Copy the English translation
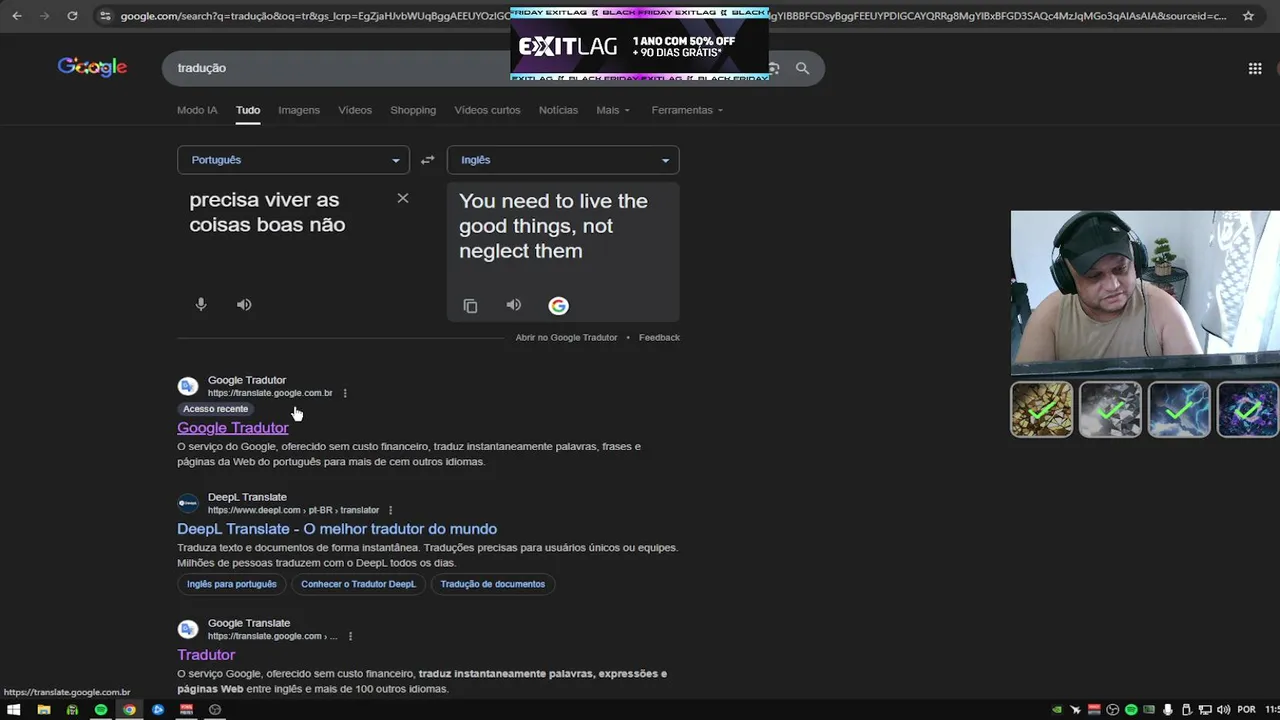Image resolution: width=1280 pixels, height=720 pixels. coord(470,306)
